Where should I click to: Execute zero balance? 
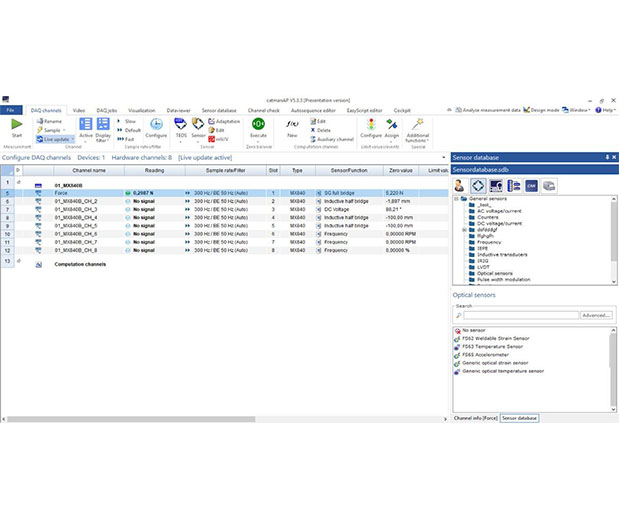click(x=258, y=124)
